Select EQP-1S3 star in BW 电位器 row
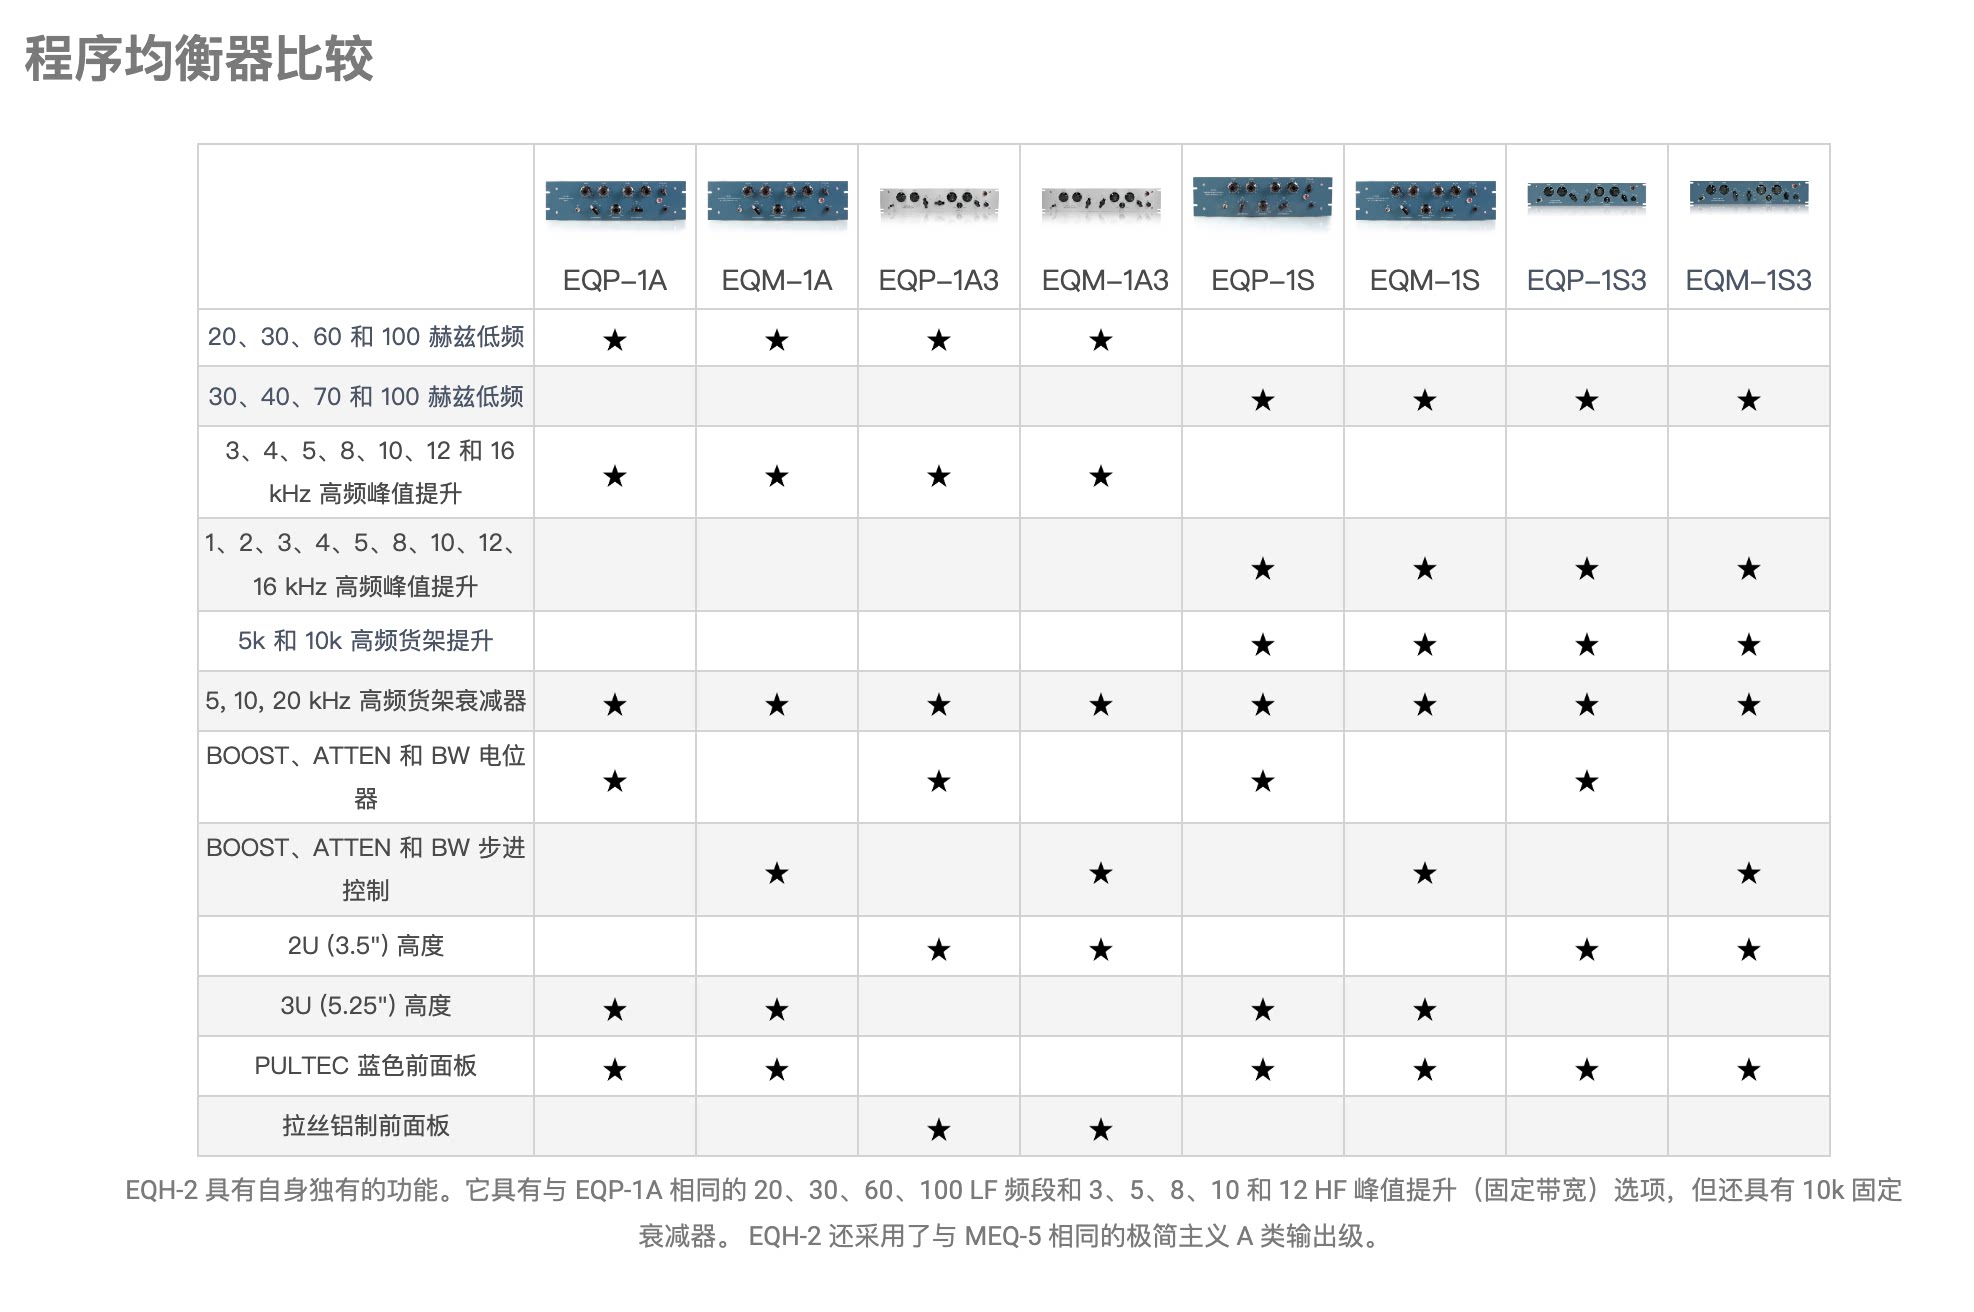 [1587, 781]
